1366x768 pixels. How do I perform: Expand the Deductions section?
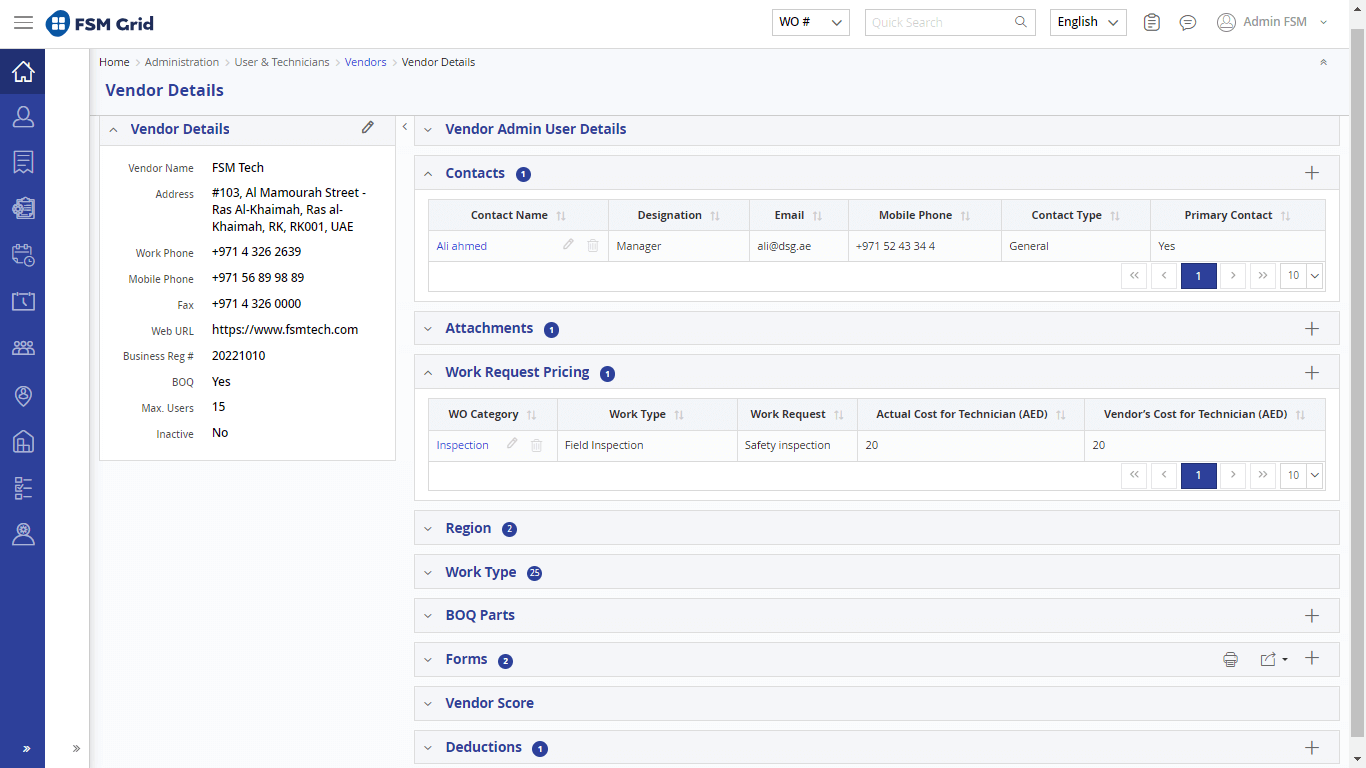[x=428, y=747]
